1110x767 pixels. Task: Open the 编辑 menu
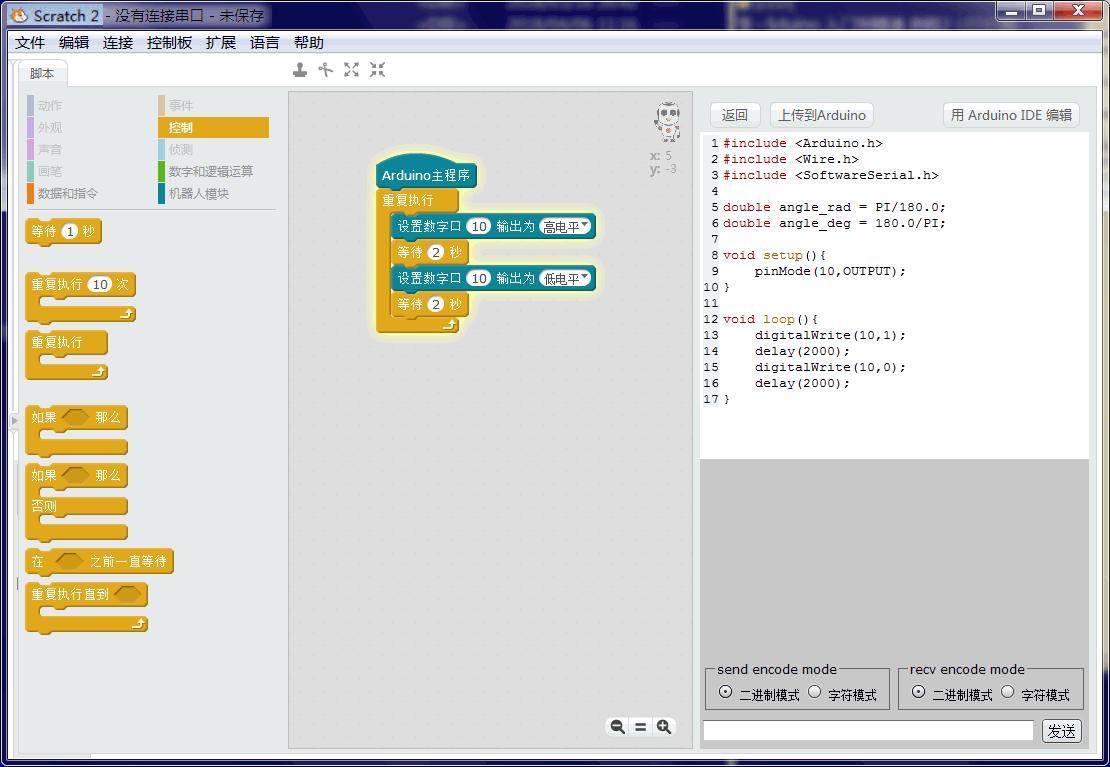pos(74,42)
